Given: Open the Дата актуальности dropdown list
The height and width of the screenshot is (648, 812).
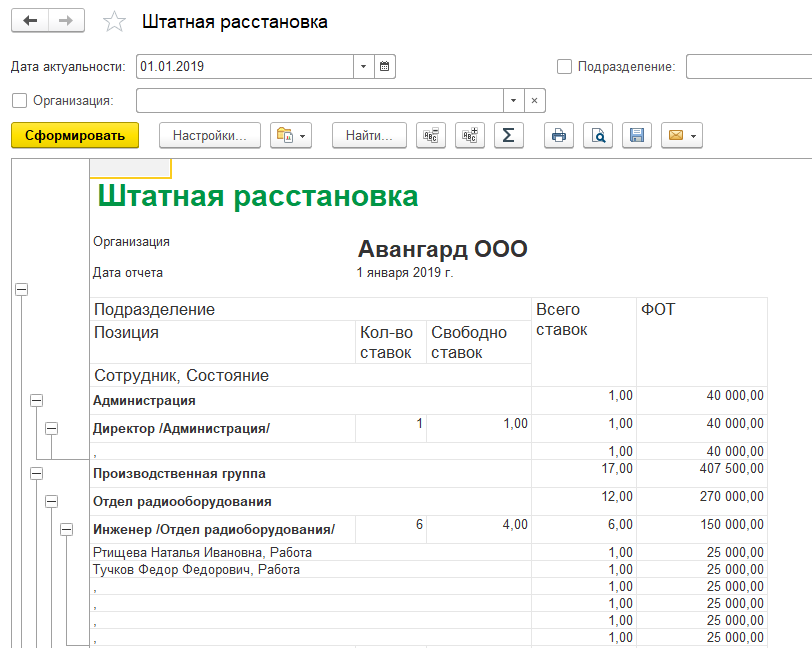Looking at the screenshot, I should pyautogui.click(x=362, y=67).
